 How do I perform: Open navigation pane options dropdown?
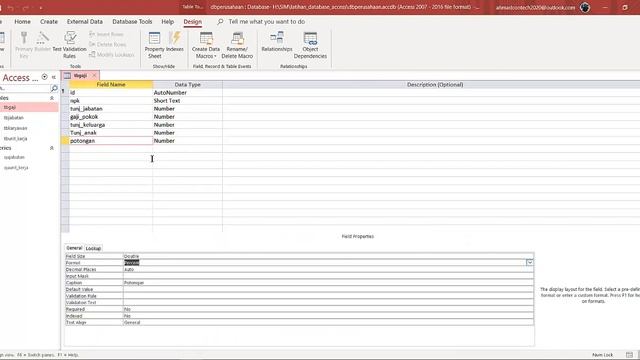point(44,77)
